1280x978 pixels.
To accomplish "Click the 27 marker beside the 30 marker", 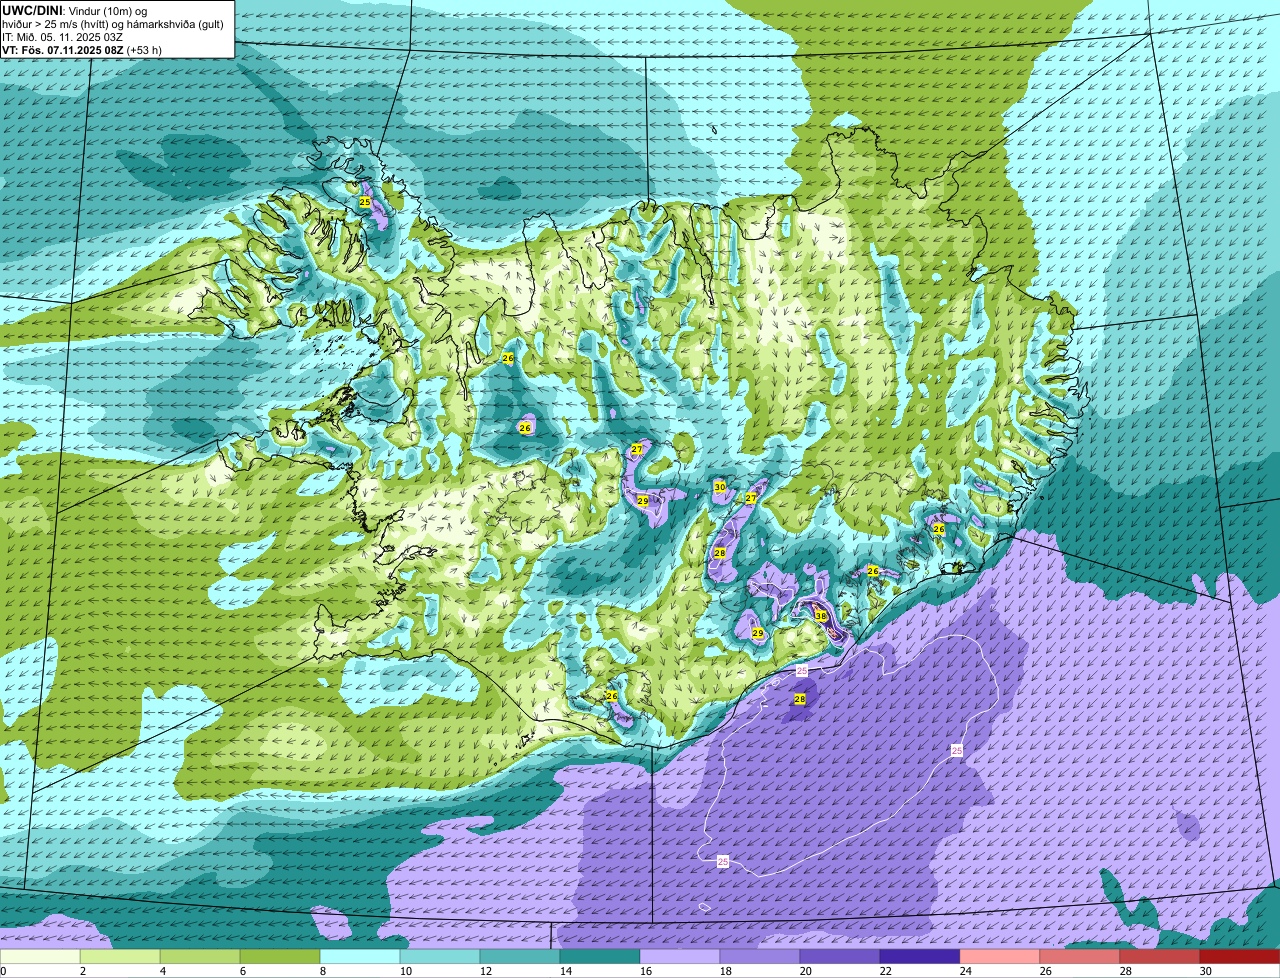I will coord(751,498).
